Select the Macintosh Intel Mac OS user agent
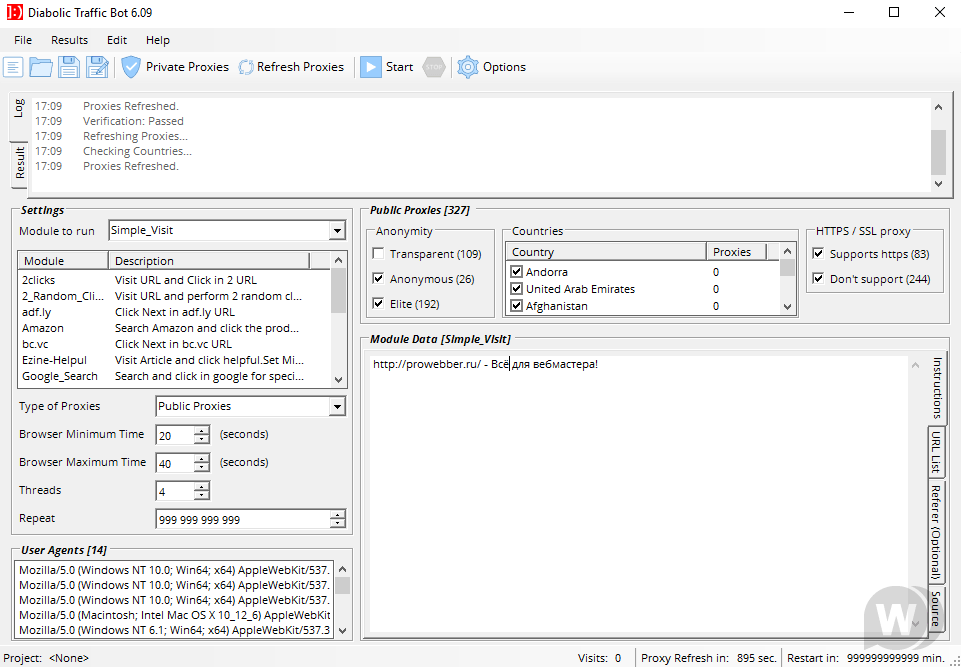Image resolution: width=961 pixels, height=667 pixels. (x=175, y=615)
